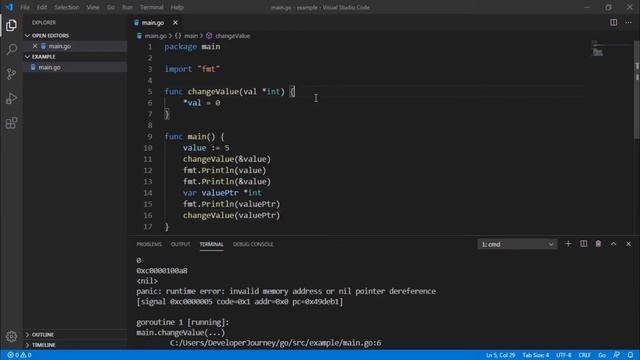Open the Extensions view icon
Screen dimensions: 640x360
(11, 123)
